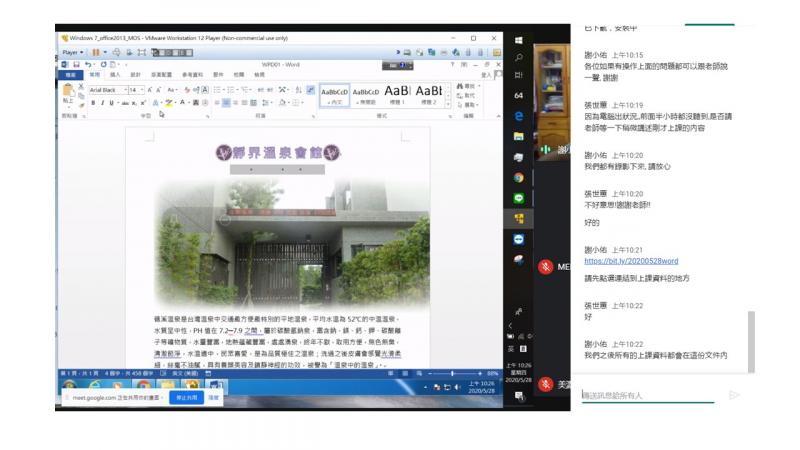Toggle the show paragraph marks button
Viewport: 800px width, 450px height.
point(310,90)
